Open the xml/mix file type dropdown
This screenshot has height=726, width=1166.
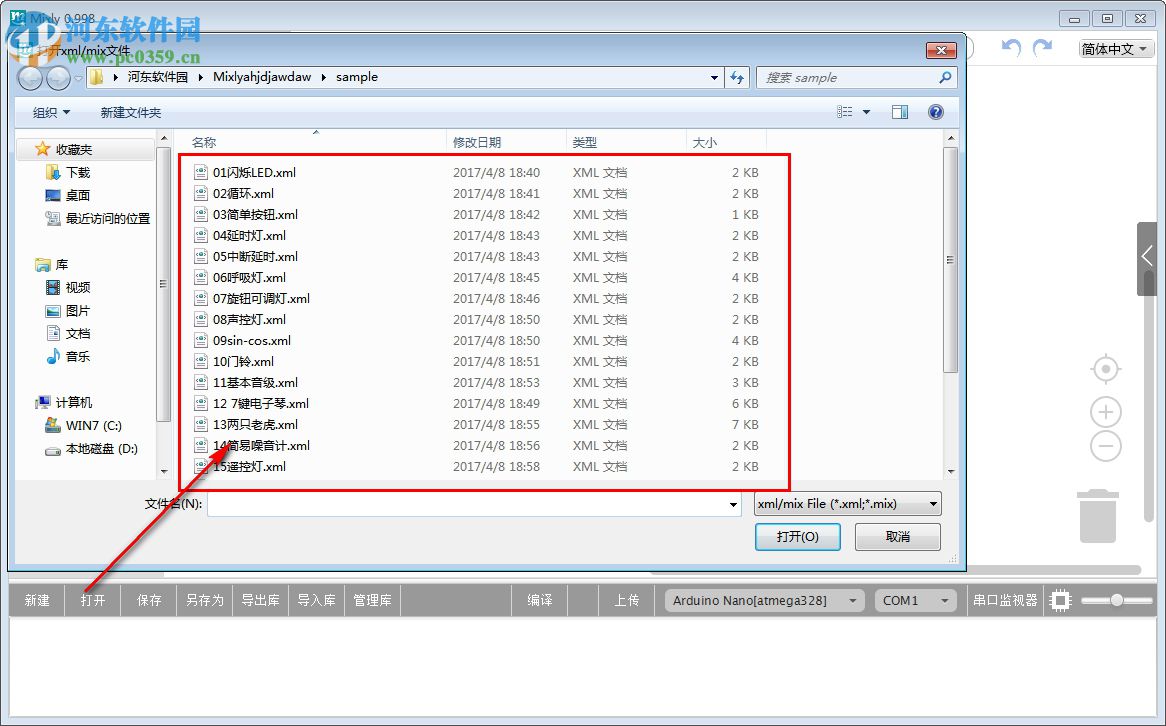845,504
